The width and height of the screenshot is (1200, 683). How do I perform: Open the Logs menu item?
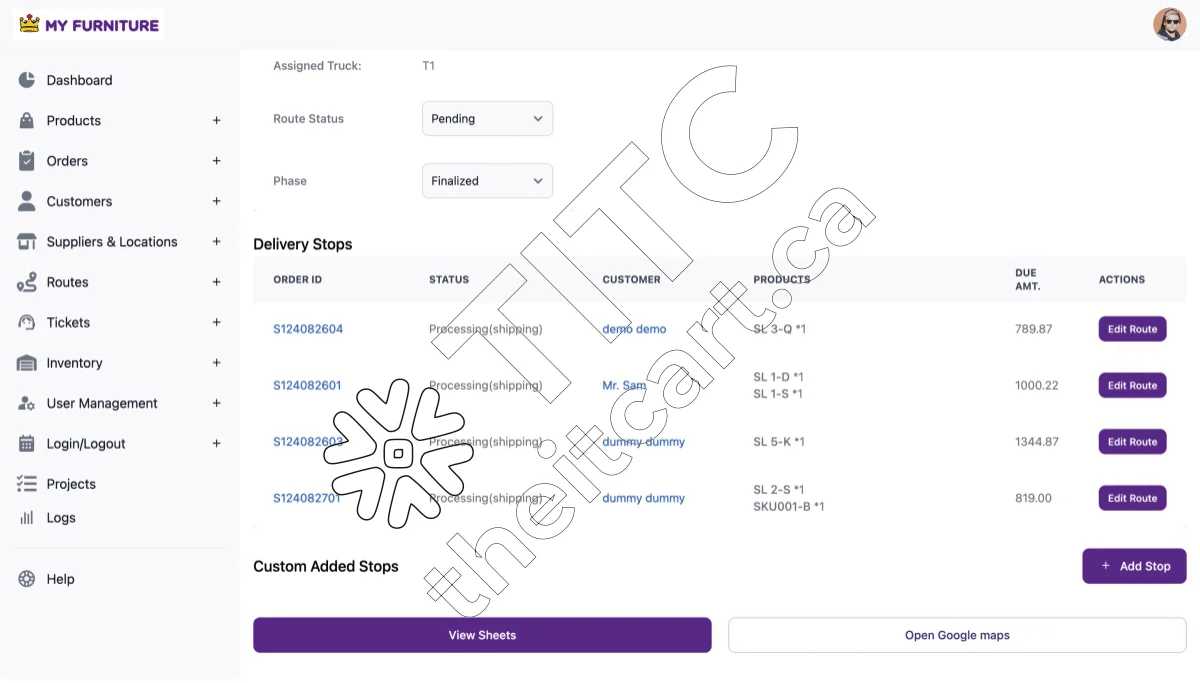[61, 518]
